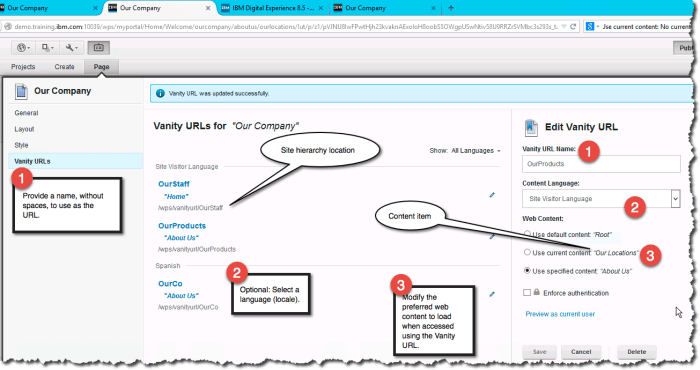This screenshot has height=370, width=700.
Task: Open the OurStaff vanity URL link
Action: coord(174,184)
